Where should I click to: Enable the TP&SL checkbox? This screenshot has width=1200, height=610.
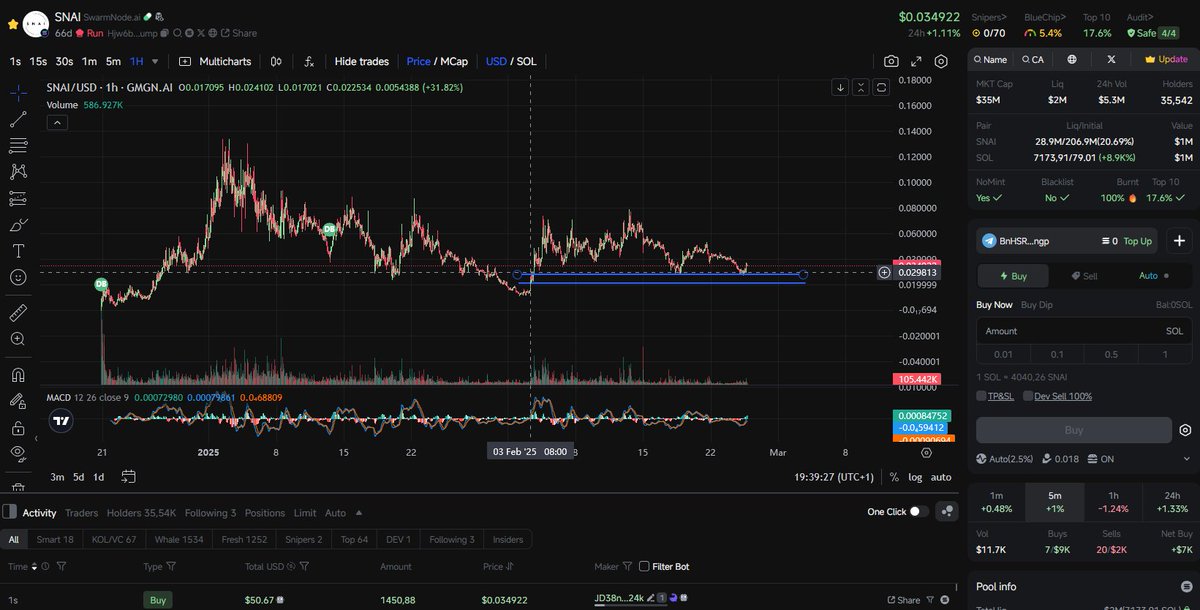(x=982, y=395)
